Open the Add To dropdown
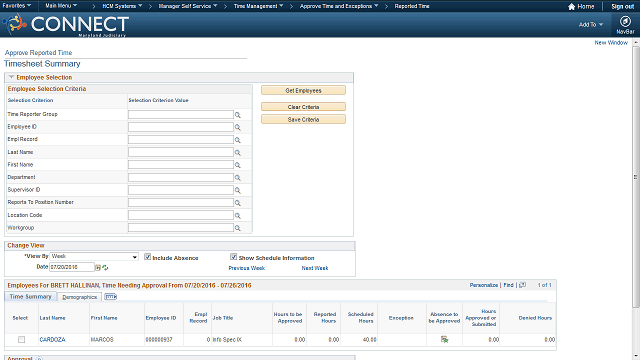 coord(591,24)
